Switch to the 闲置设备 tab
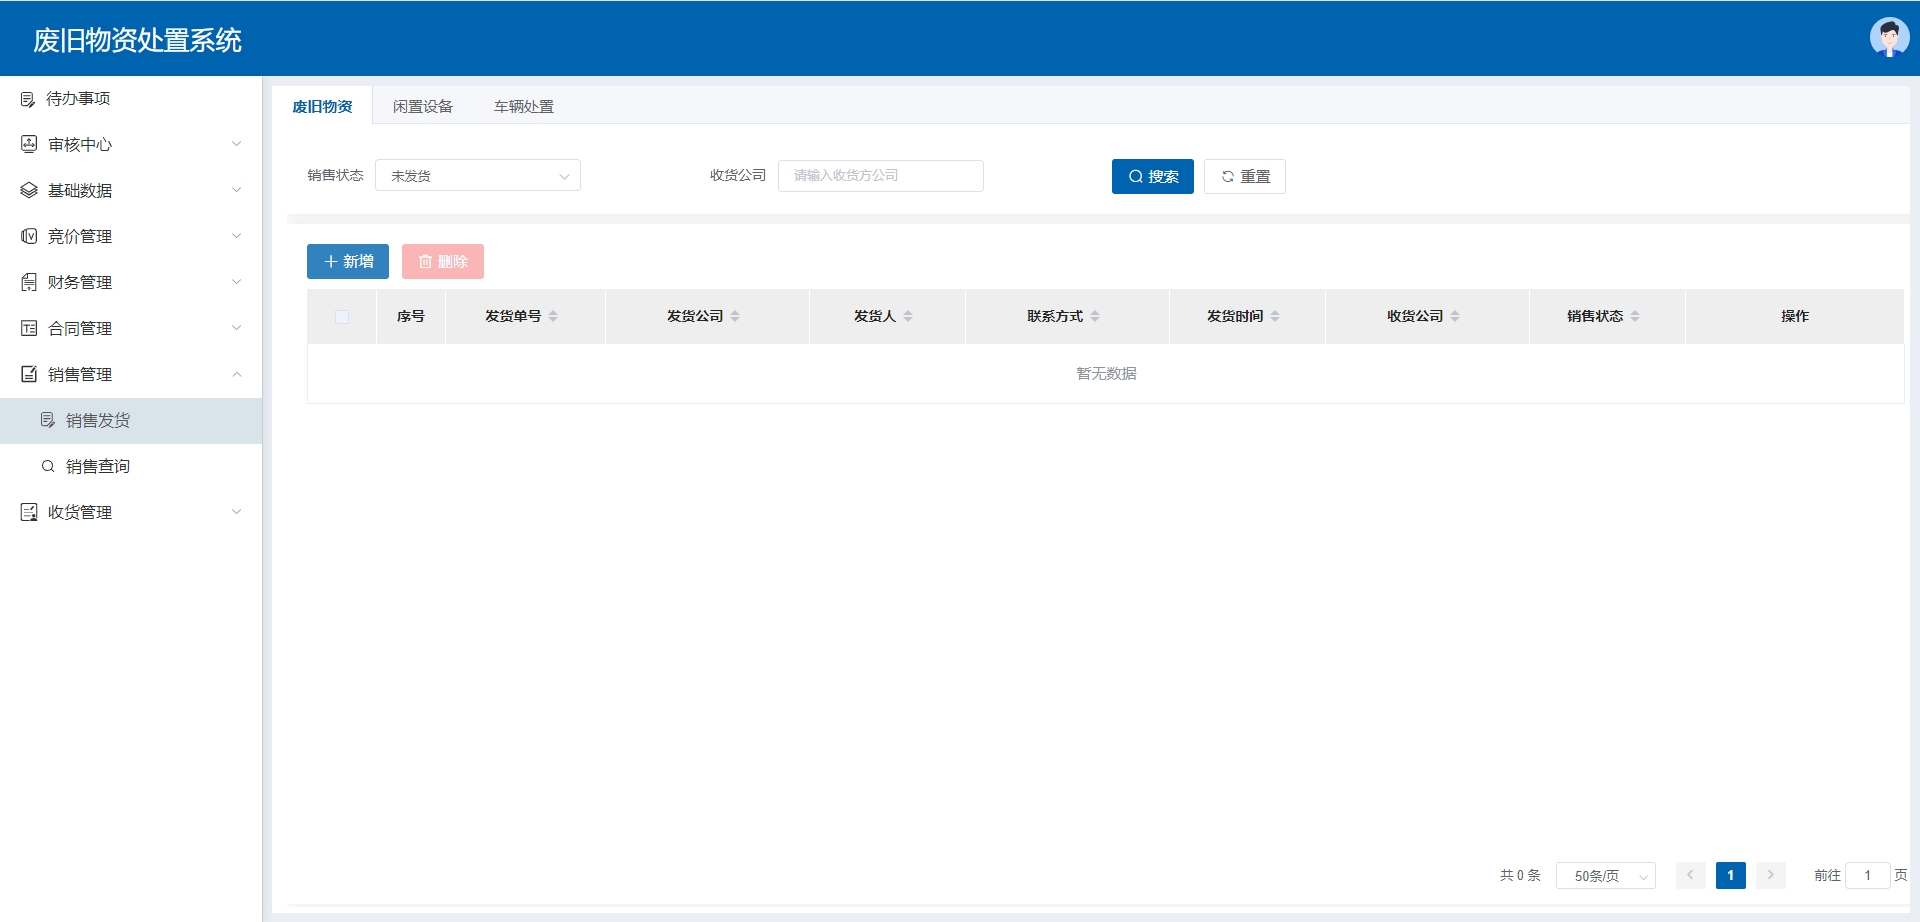Viewport: 1920px width, 922px height. click(x=422, y=107)
